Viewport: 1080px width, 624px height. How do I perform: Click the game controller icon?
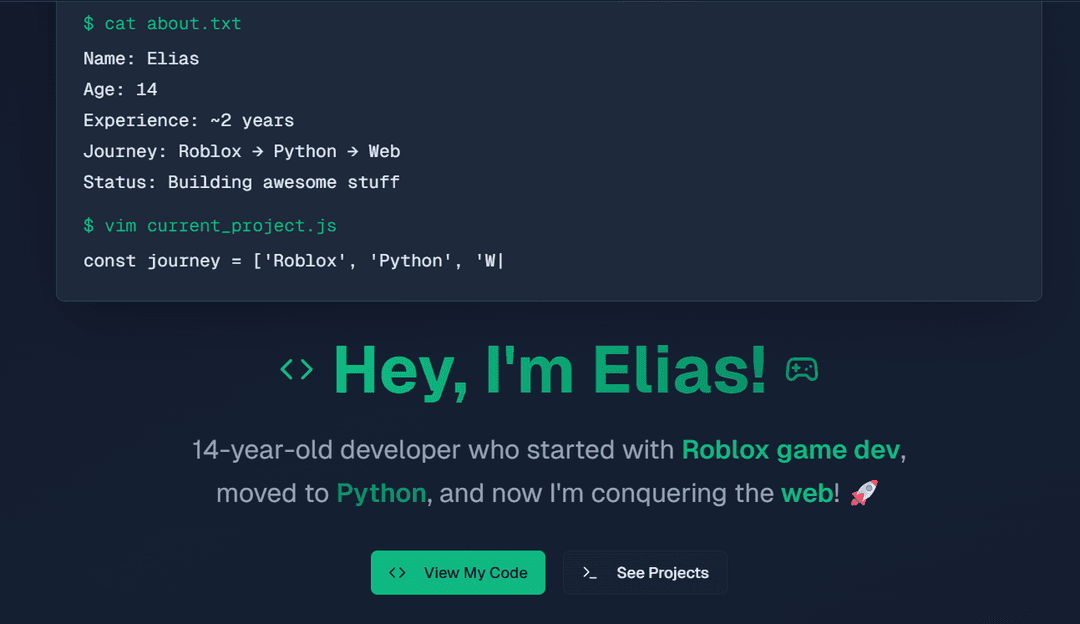coord(801,370)
